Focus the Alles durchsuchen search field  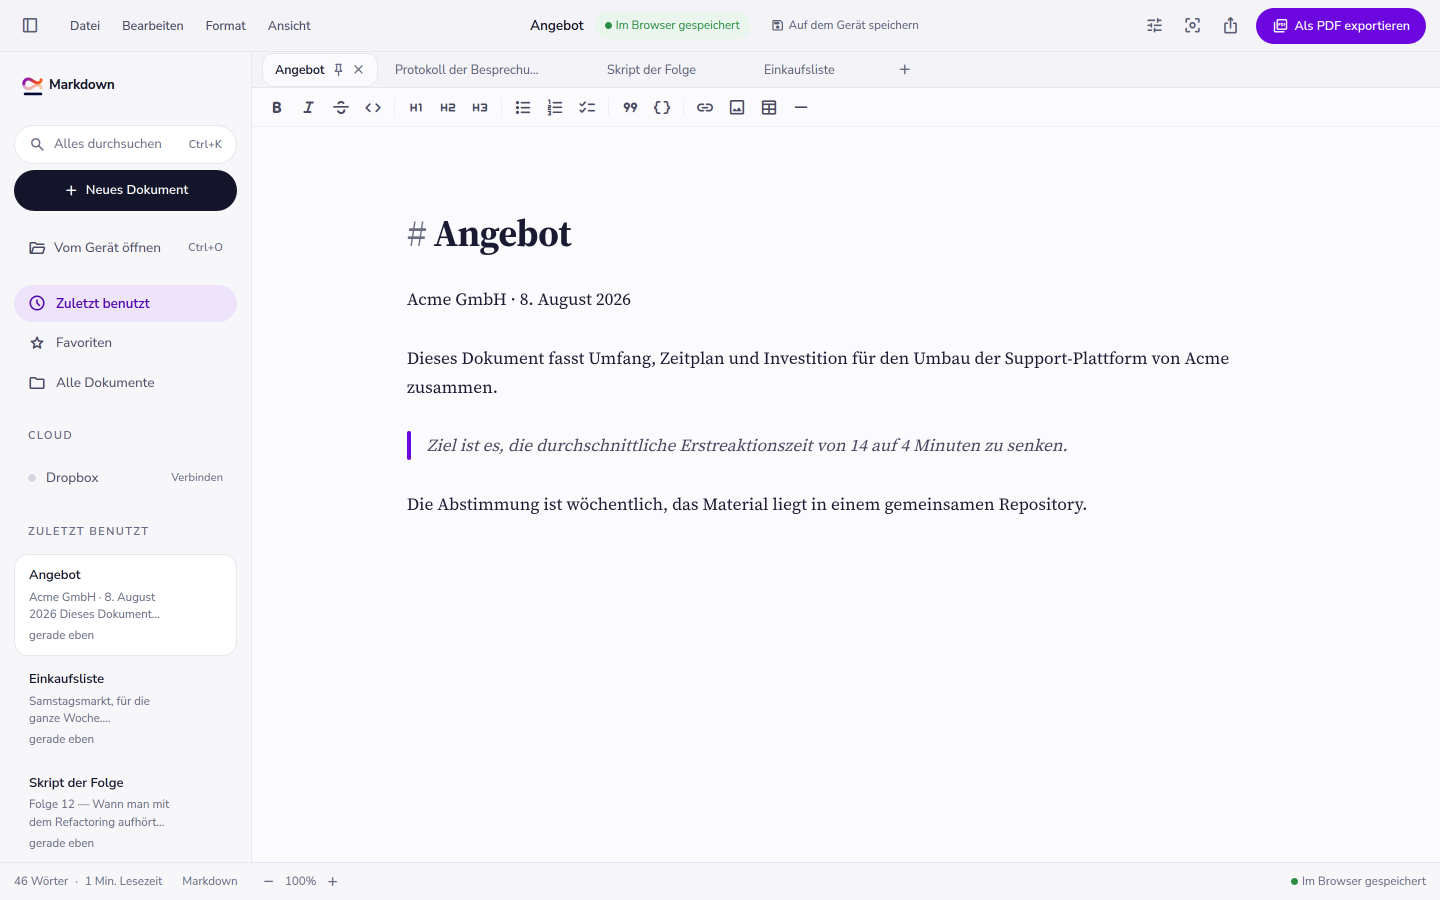125,144
